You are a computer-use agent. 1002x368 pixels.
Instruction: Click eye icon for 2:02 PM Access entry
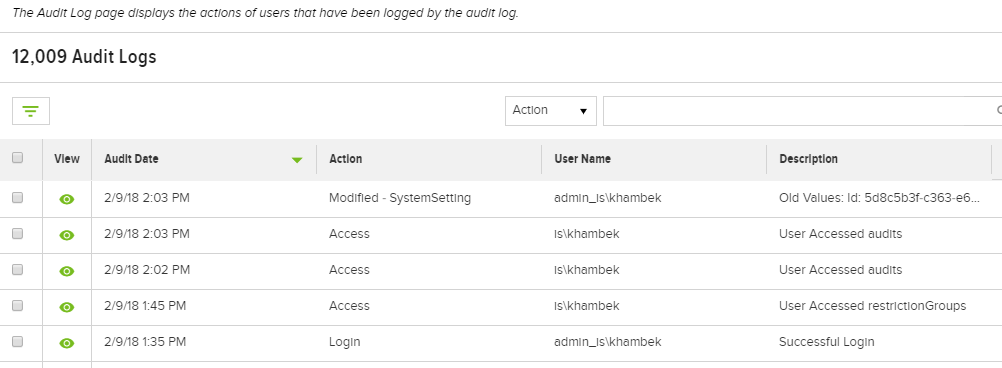66,272
